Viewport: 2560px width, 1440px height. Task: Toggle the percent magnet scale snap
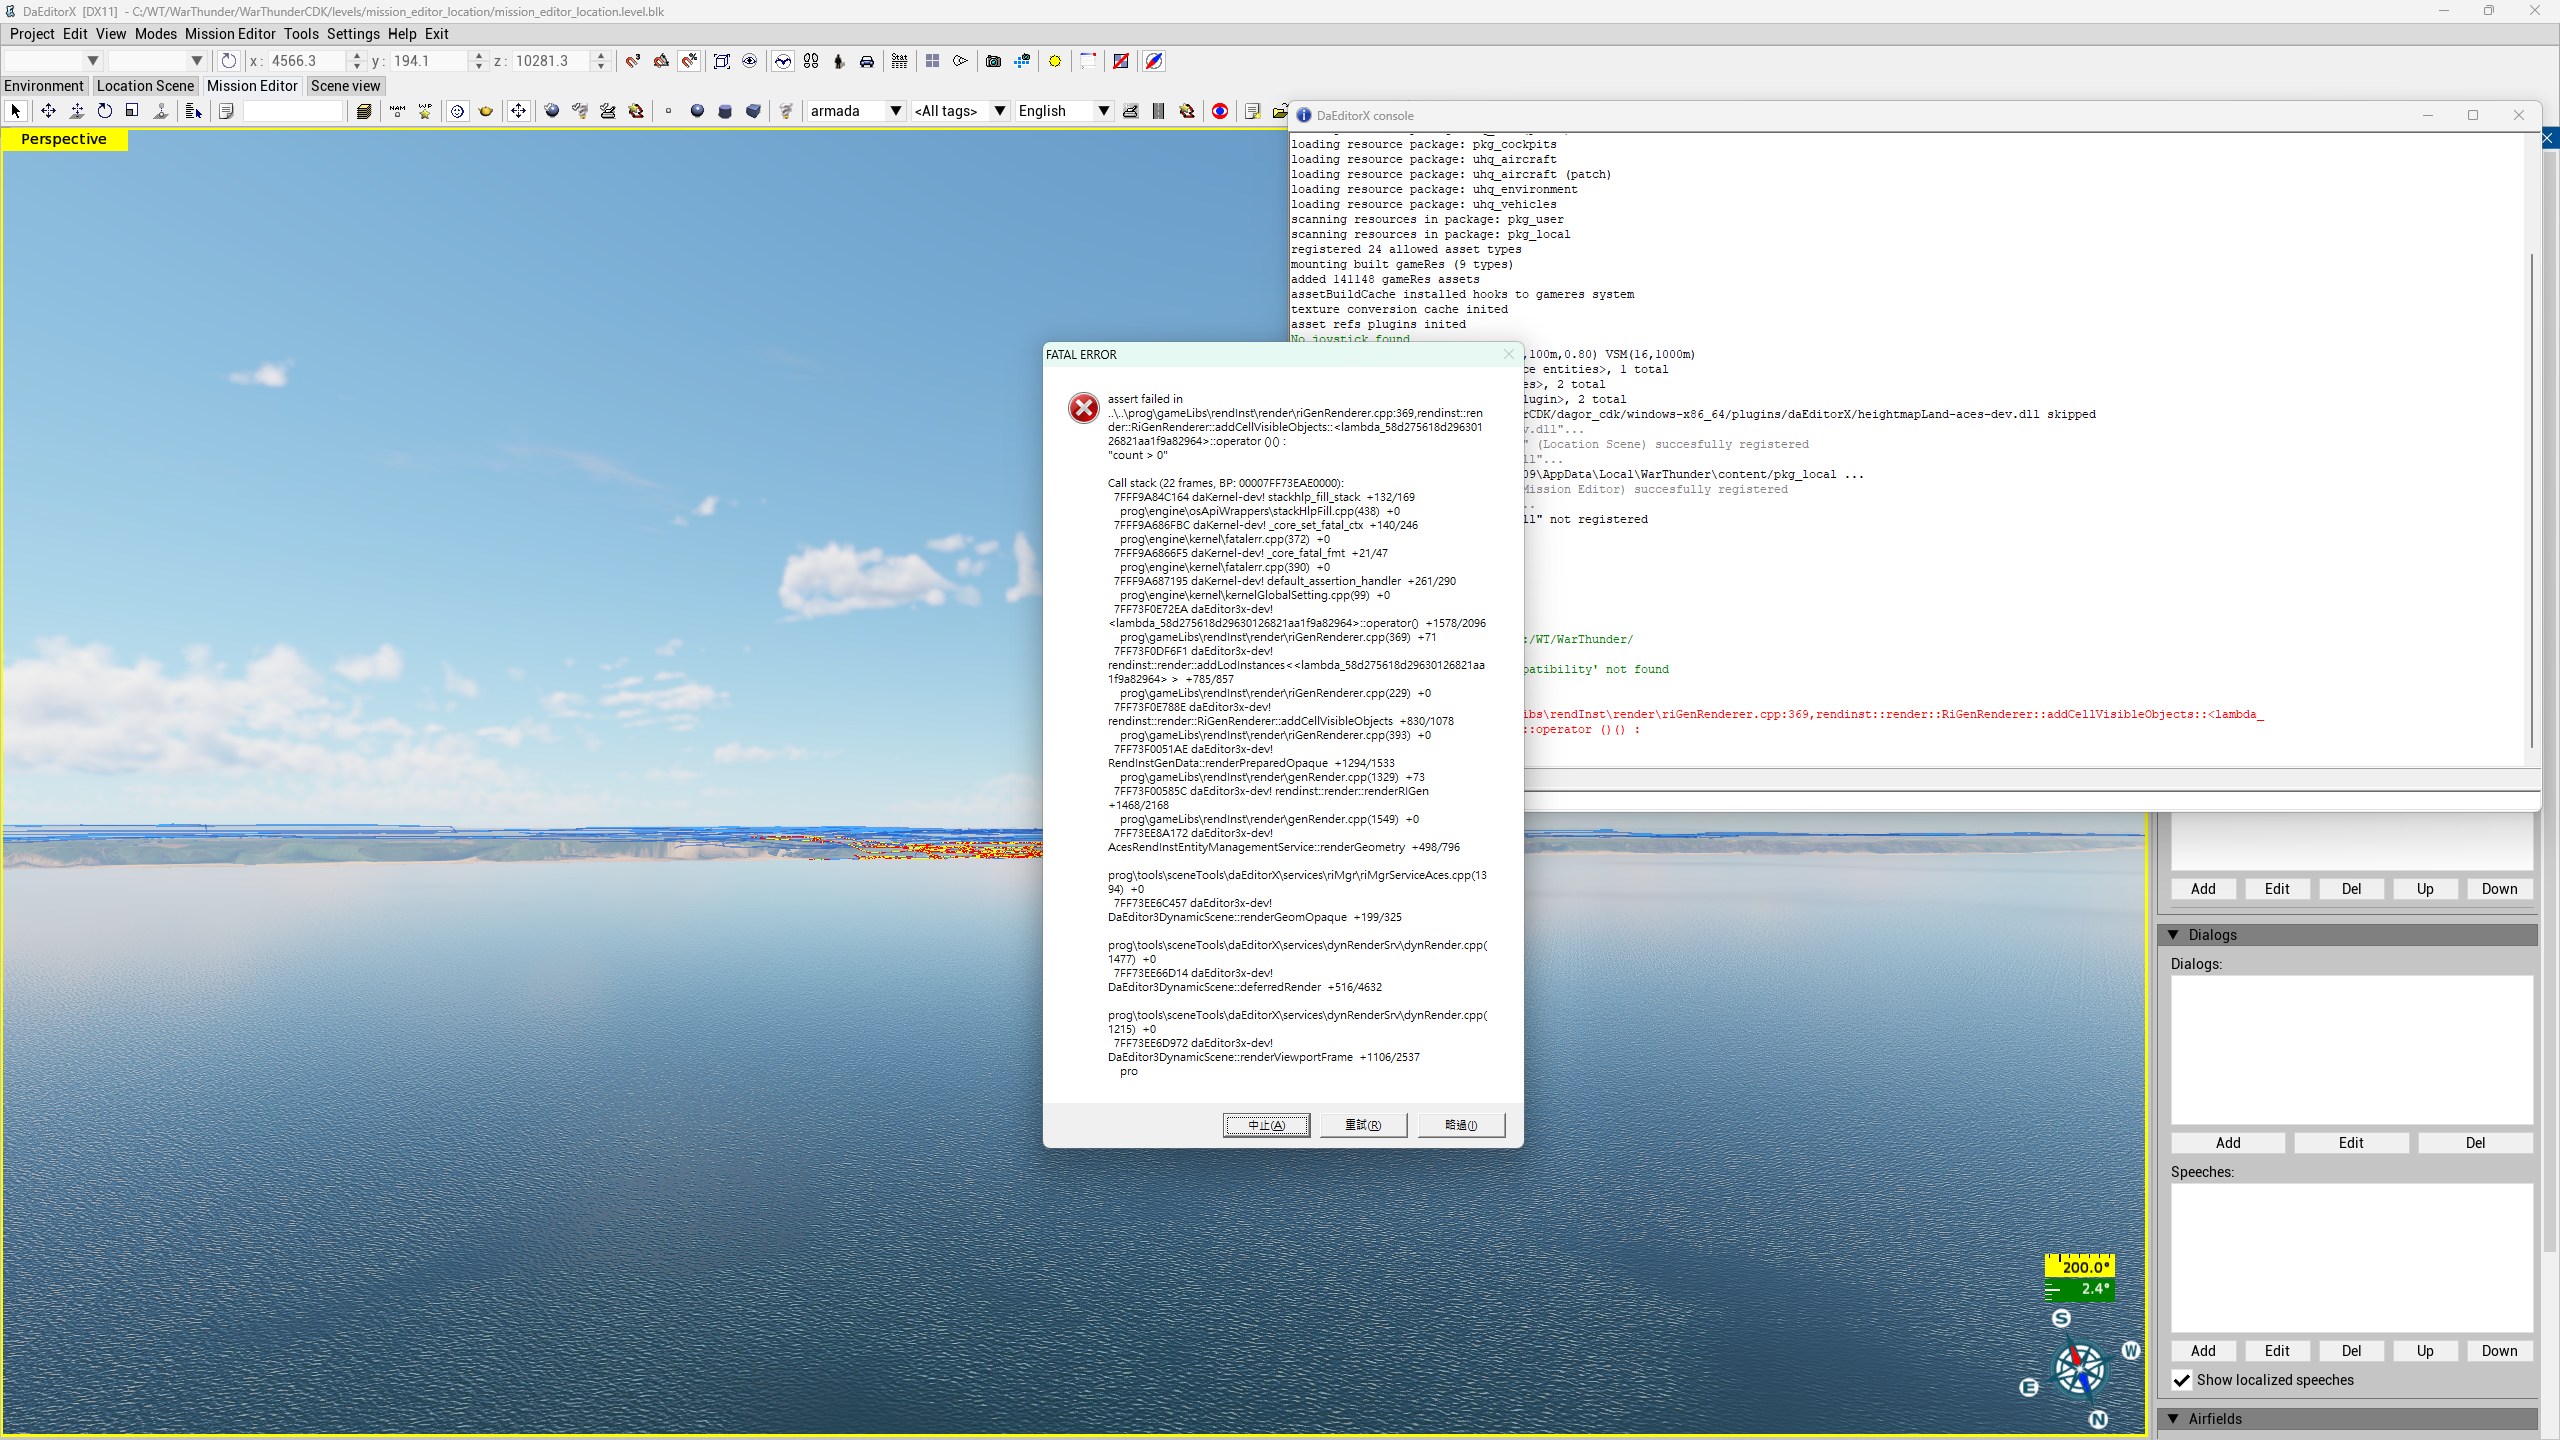click(x=690, y=61)
